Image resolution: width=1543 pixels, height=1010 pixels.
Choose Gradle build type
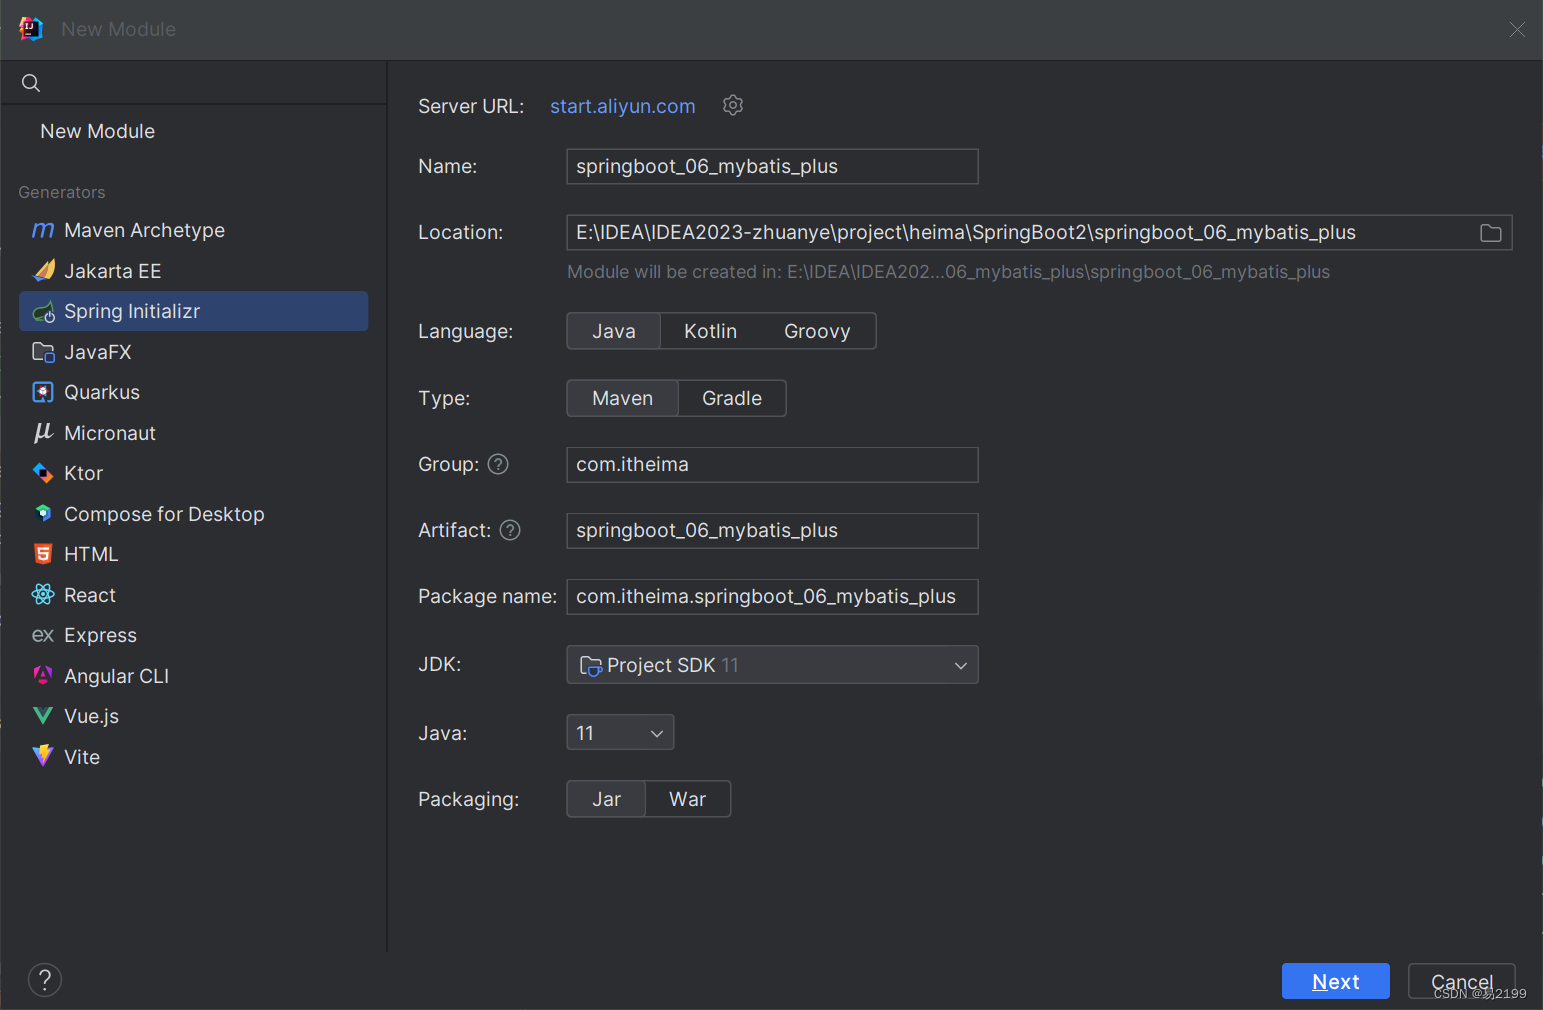tap(732, 398)
